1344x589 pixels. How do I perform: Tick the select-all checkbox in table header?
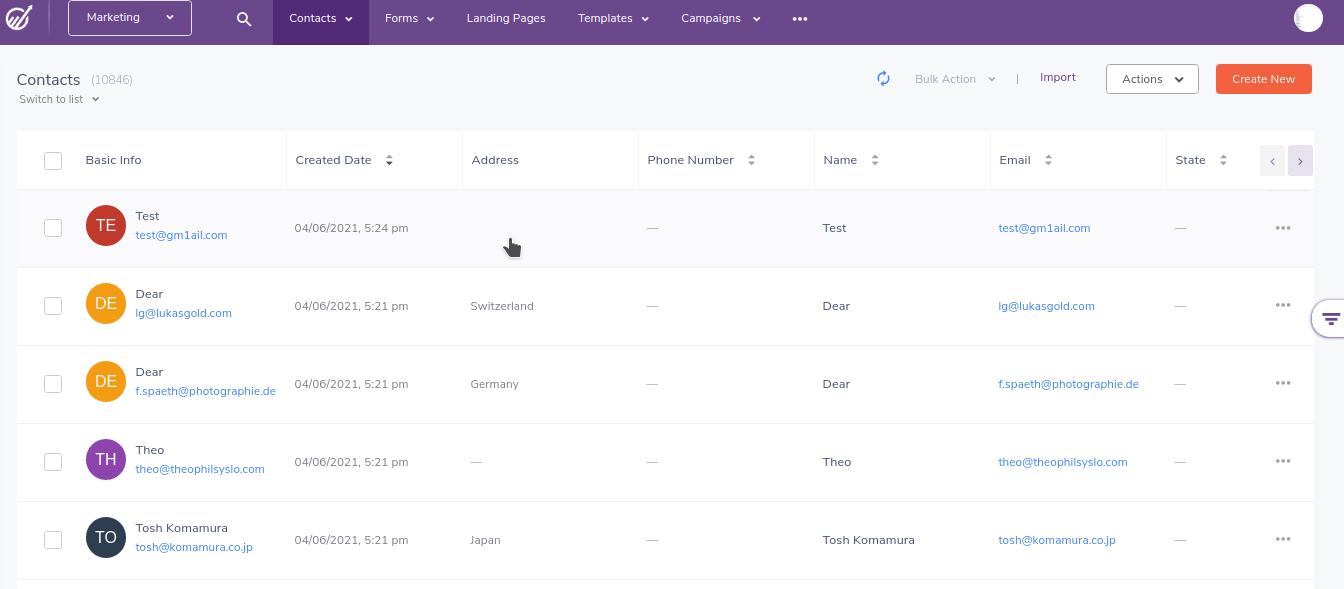(53, 161)
